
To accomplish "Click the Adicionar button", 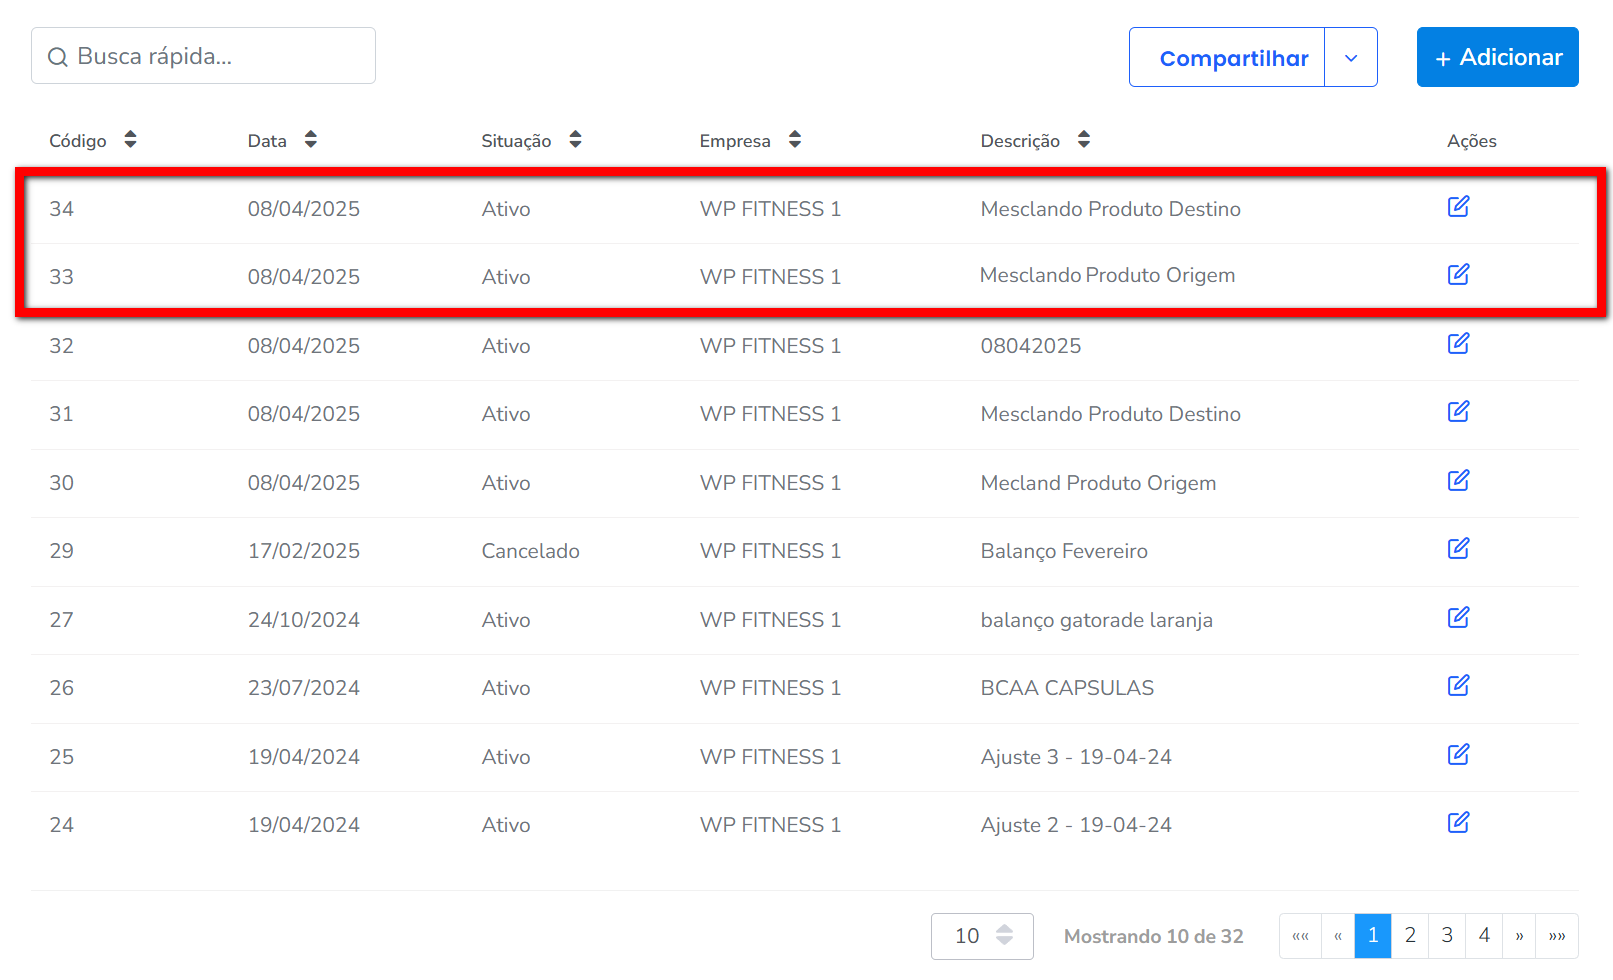I will pos(1497,58).
